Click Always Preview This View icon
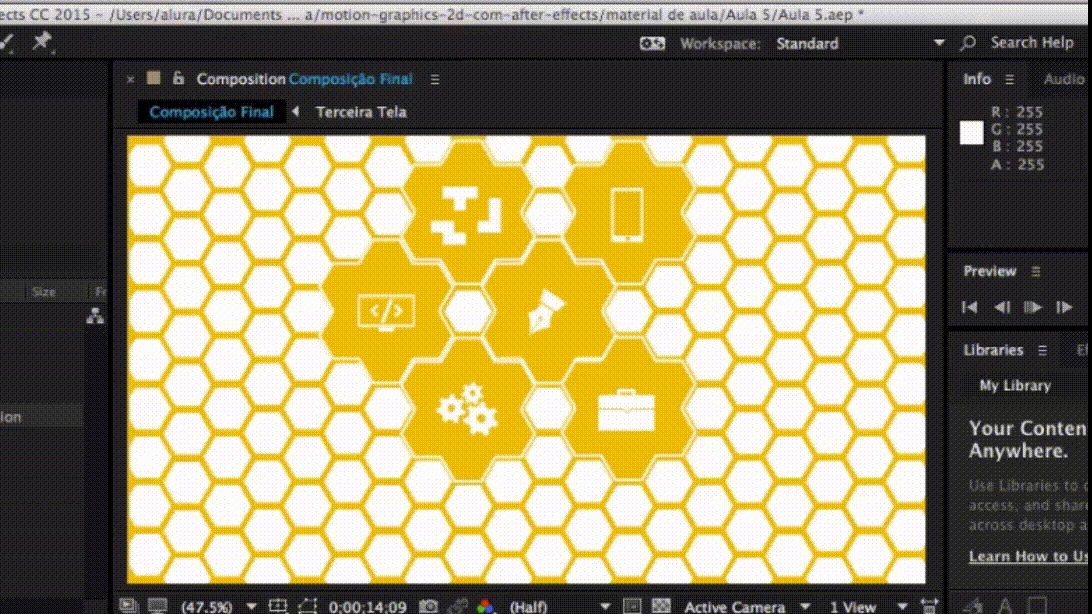This screenshot has width=1092, height=614. coord(128,606)
